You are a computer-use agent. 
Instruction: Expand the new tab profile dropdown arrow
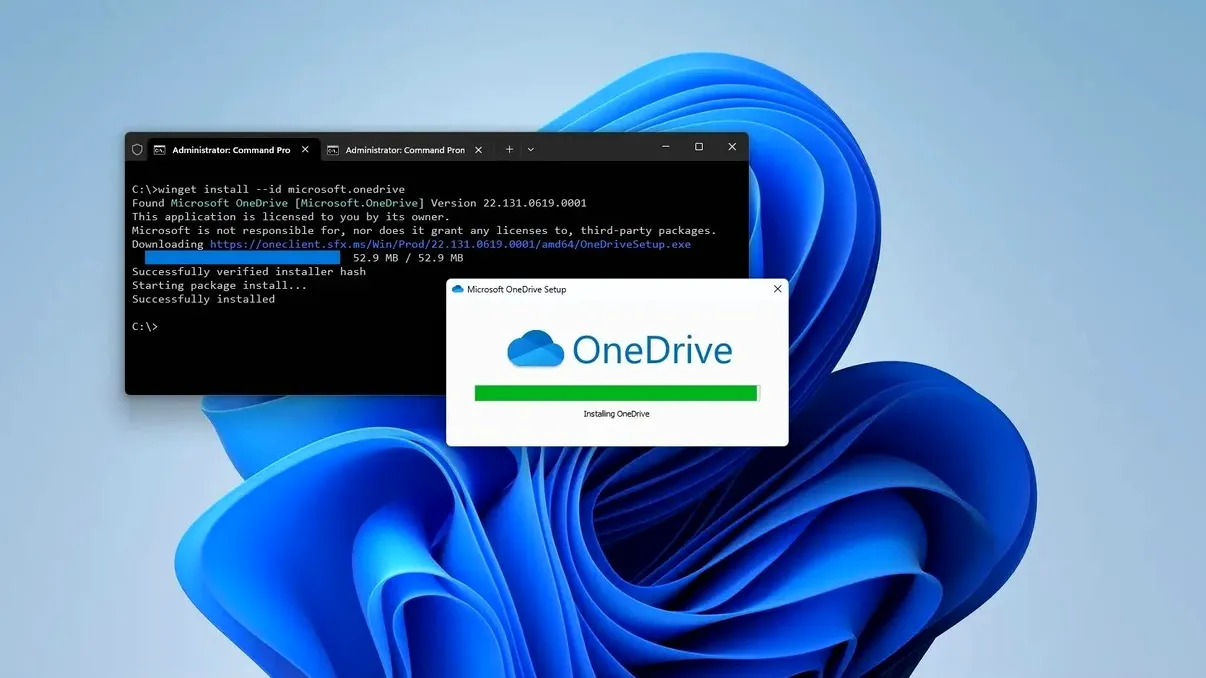(x=531, y=149)
